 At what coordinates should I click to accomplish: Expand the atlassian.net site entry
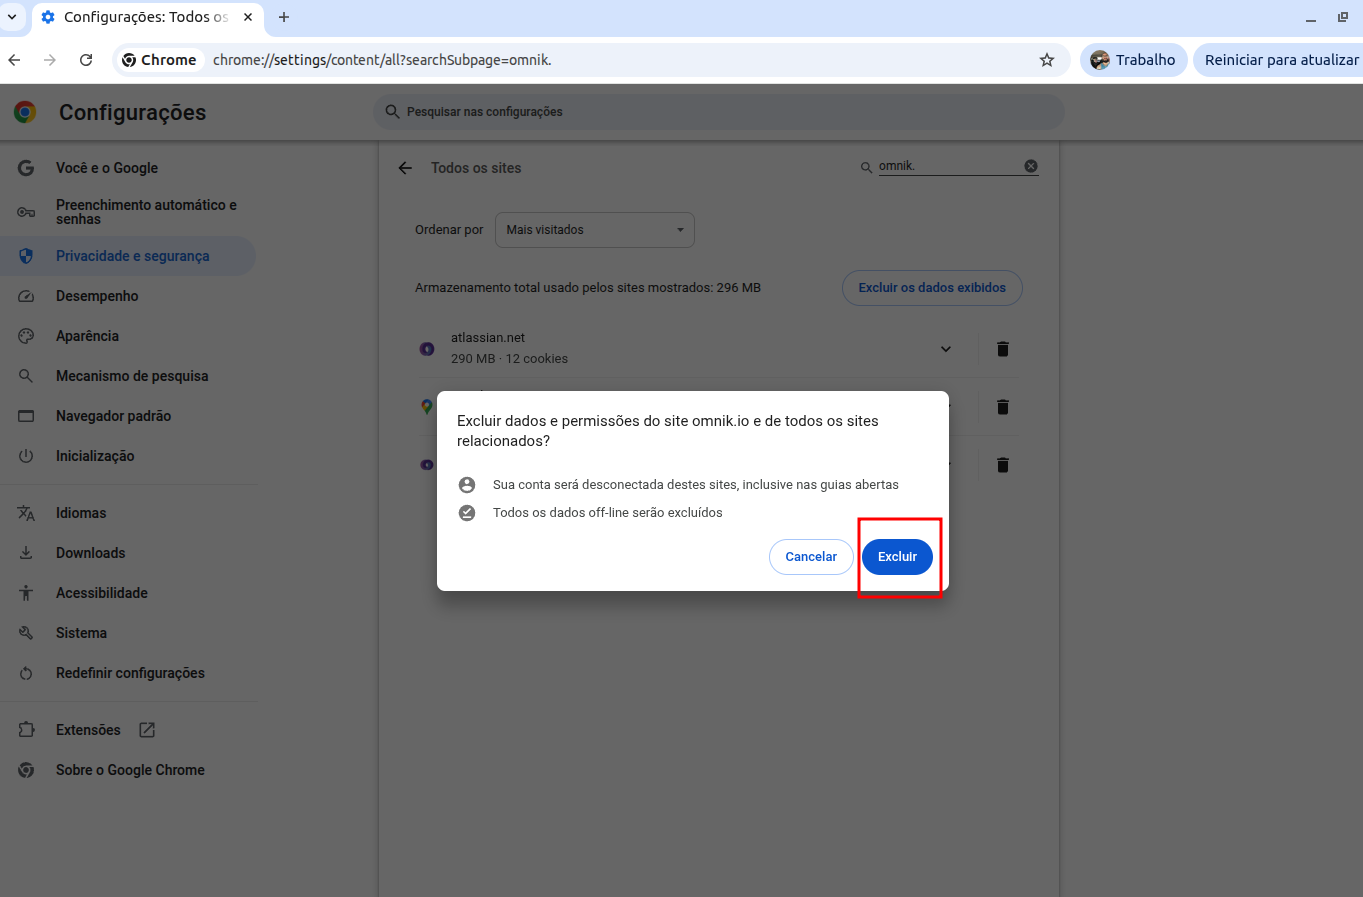945,349
